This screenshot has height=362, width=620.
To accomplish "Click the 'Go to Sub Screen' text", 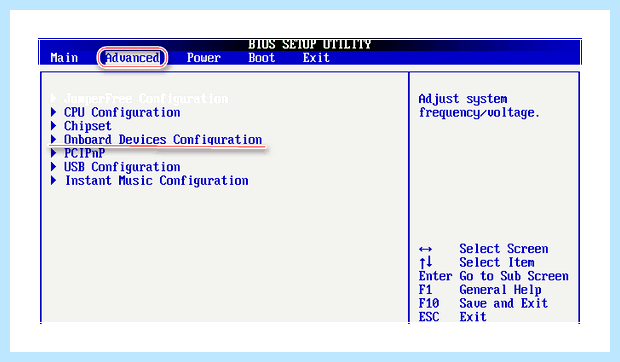I will pyautogui.click(x=514, y=276).
